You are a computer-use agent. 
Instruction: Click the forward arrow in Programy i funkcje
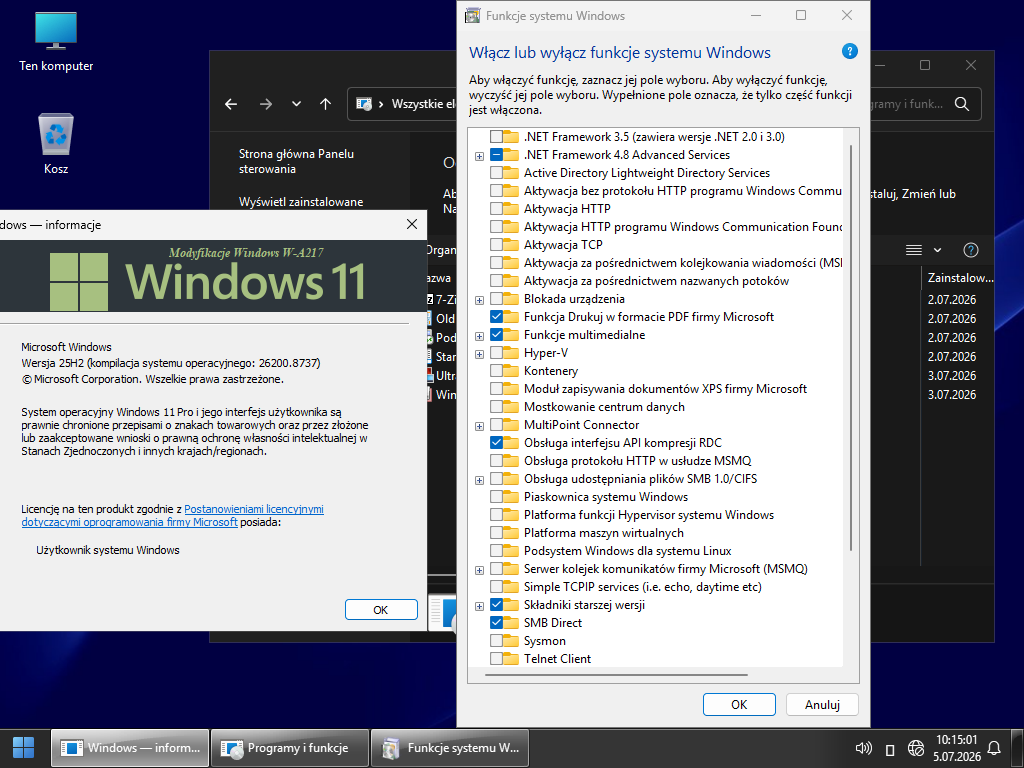pos(265,104)
